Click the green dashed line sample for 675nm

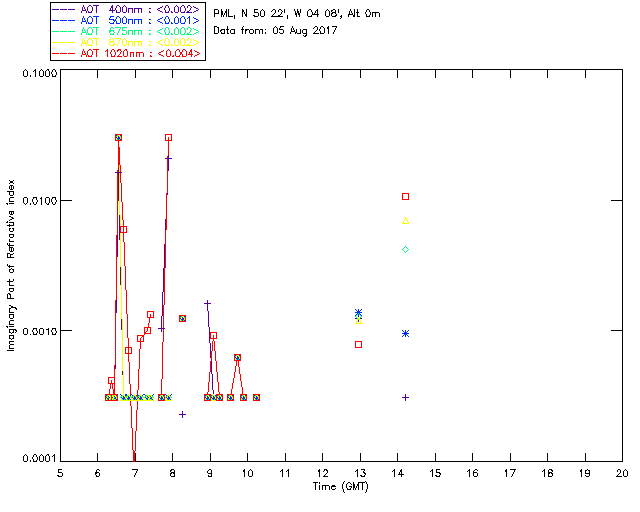64,31
